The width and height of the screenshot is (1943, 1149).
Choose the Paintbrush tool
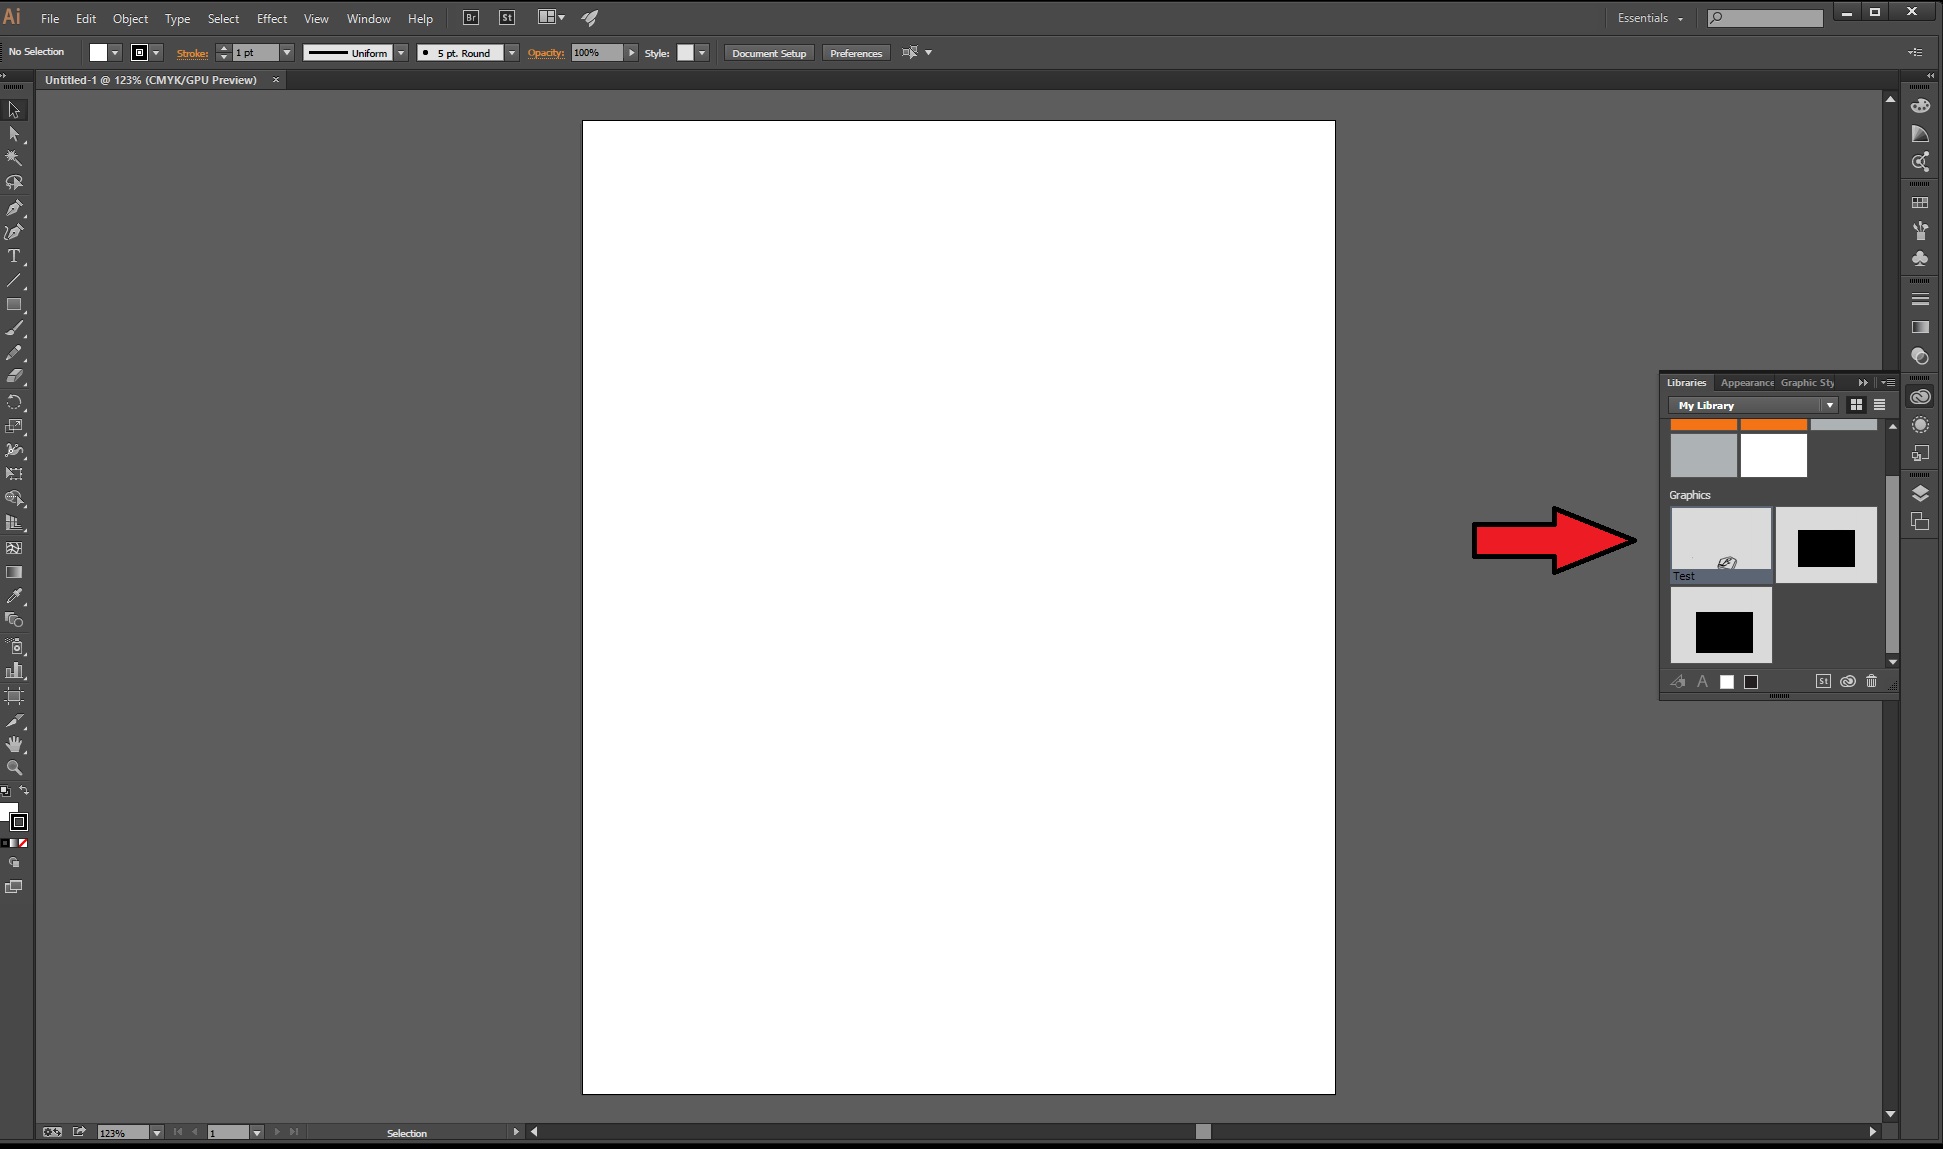click(14, 329)
